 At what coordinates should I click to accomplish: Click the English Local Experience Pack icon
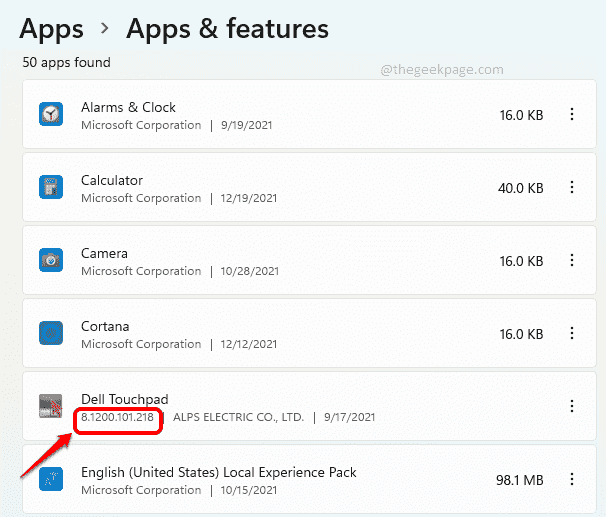(x=51, y=481)
